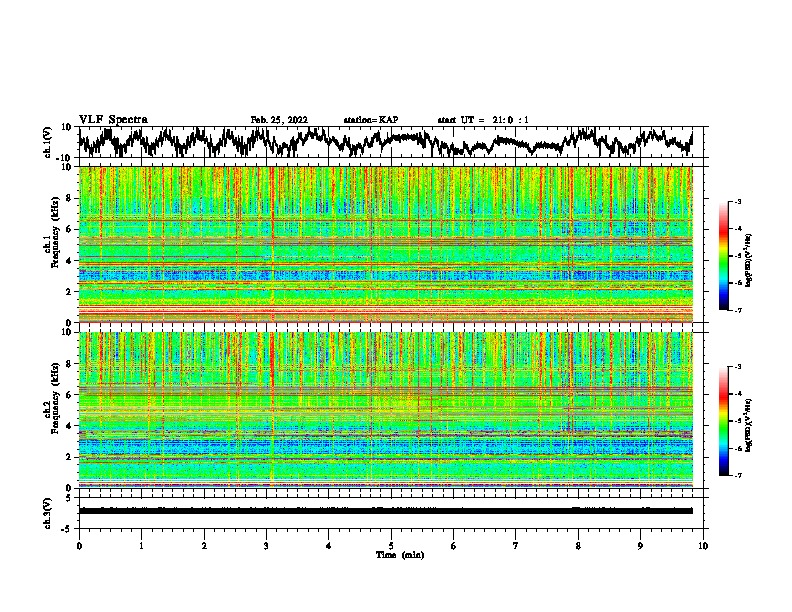Click the ch.2 'Frequency (kHz)' axis label
This screenshot has width=792, height=612.
(x=55, y=398)
